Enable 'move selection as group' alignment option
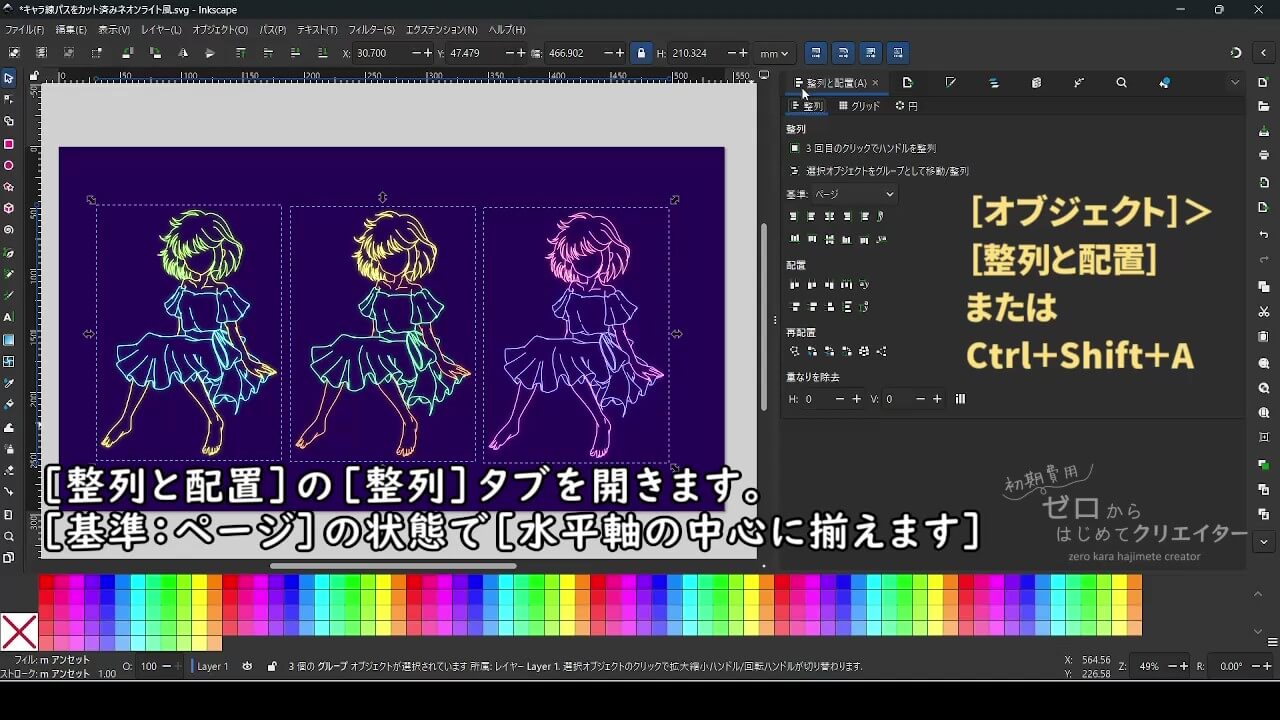Image resolution: width=1280 pixels, height=720 pixels. pos(795,170)
